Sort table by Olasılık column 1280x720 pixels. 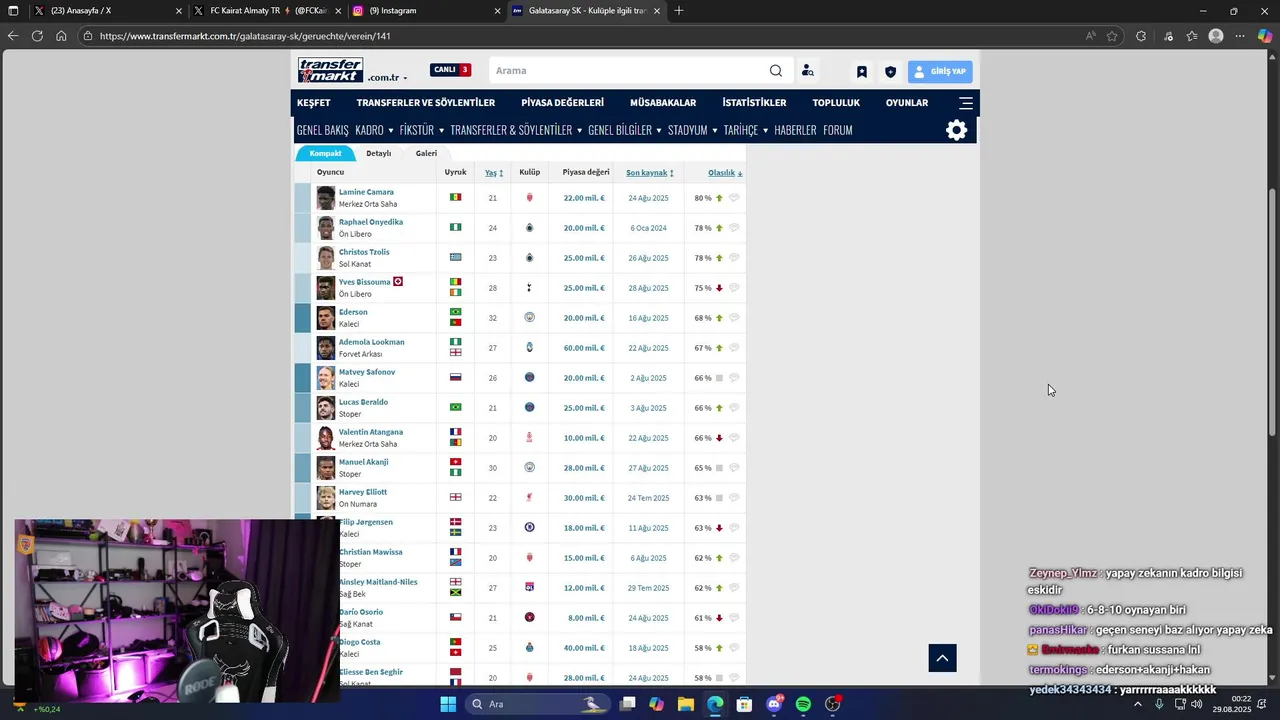click(725, 173)
